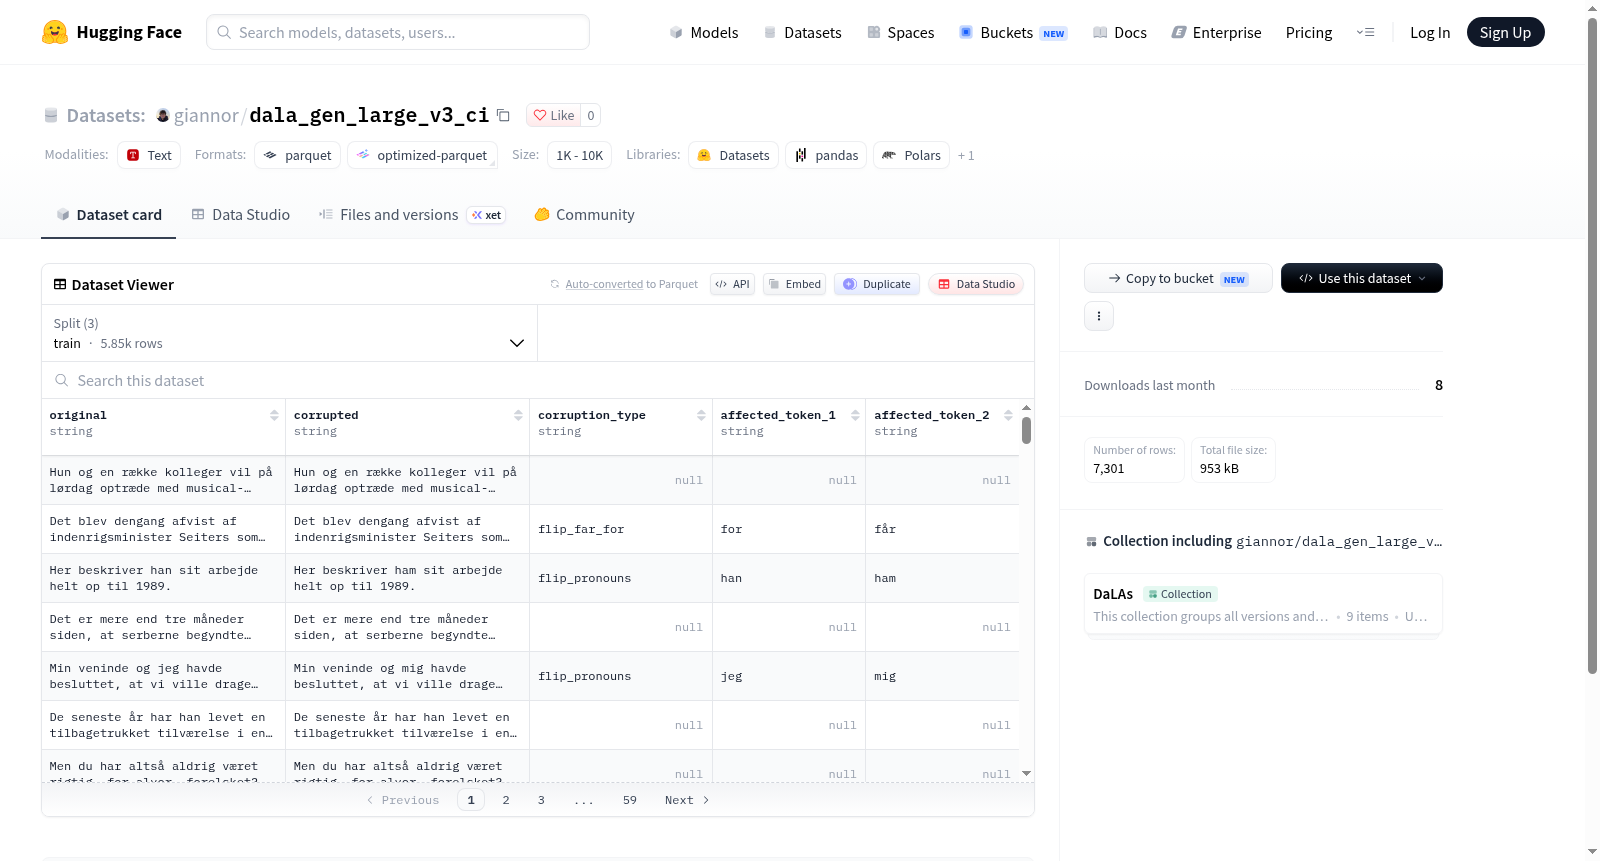
Task: Open the Files and versions tab
Action: click(x=412, y=214)
